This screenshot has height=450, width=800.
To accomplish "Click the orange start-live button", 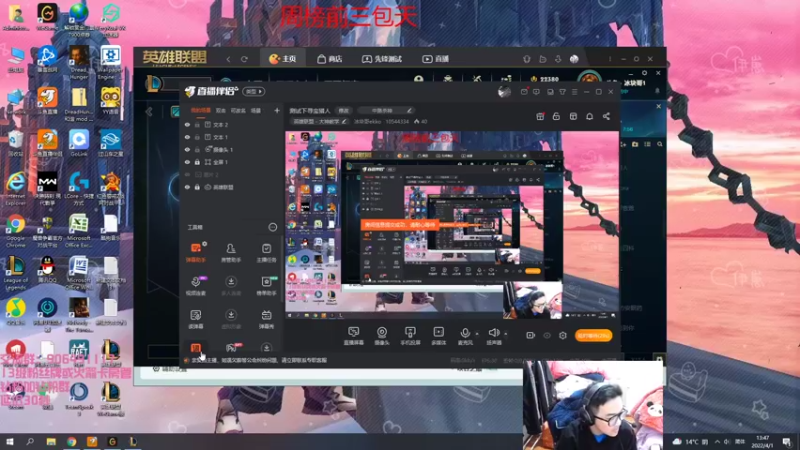I will pyautogui.click(x=593, y=335).
